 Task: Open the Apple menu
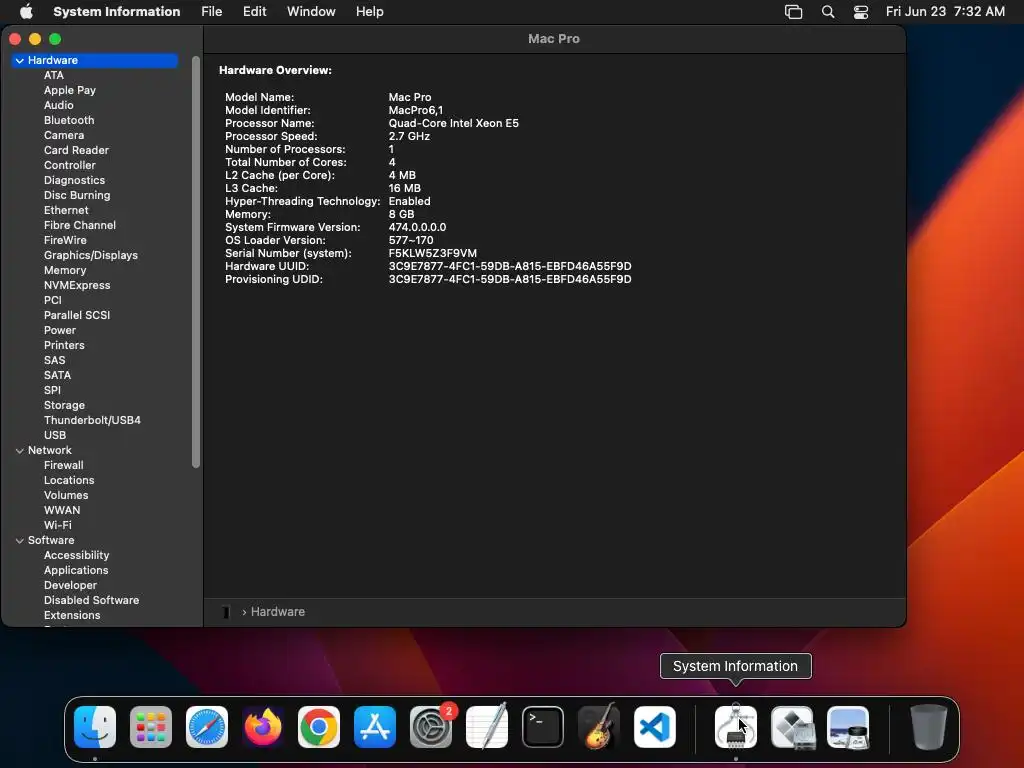26,11
